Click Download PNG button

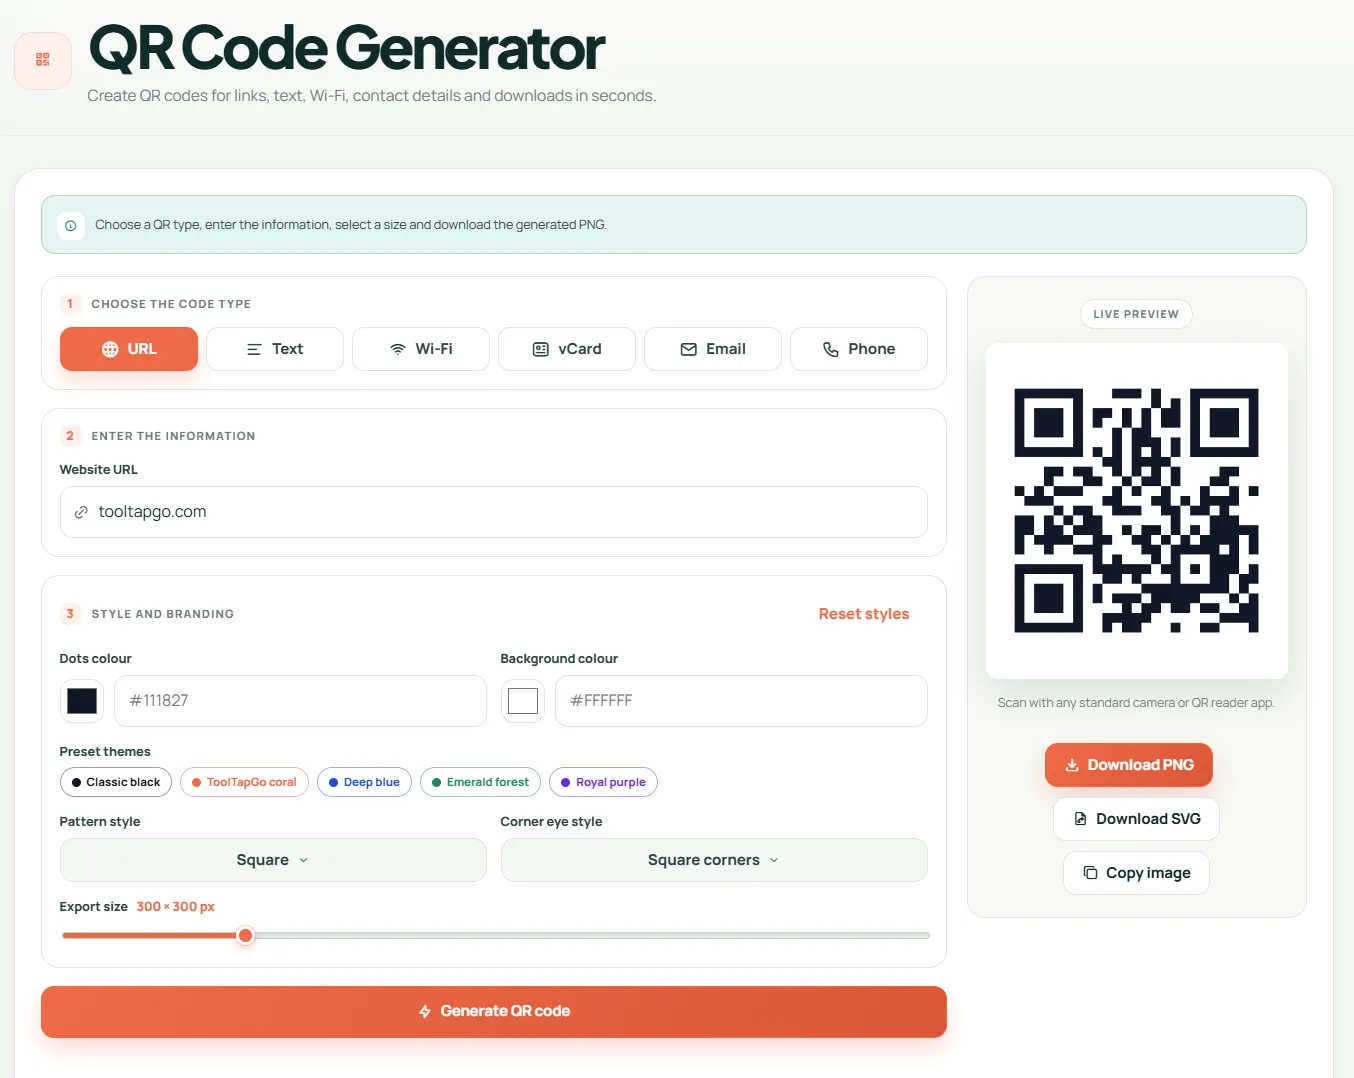point(1129,765)
